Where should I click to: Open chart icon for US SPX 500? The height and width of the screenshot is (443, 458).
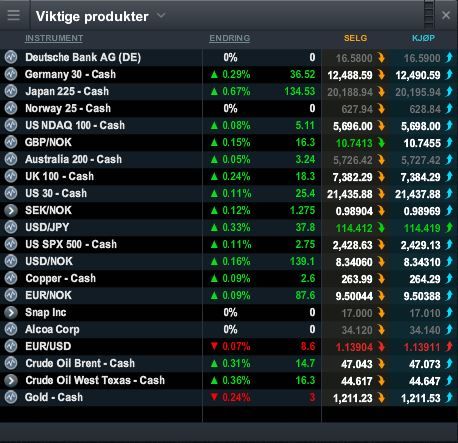pyautogui.click(x=11, y=244)
